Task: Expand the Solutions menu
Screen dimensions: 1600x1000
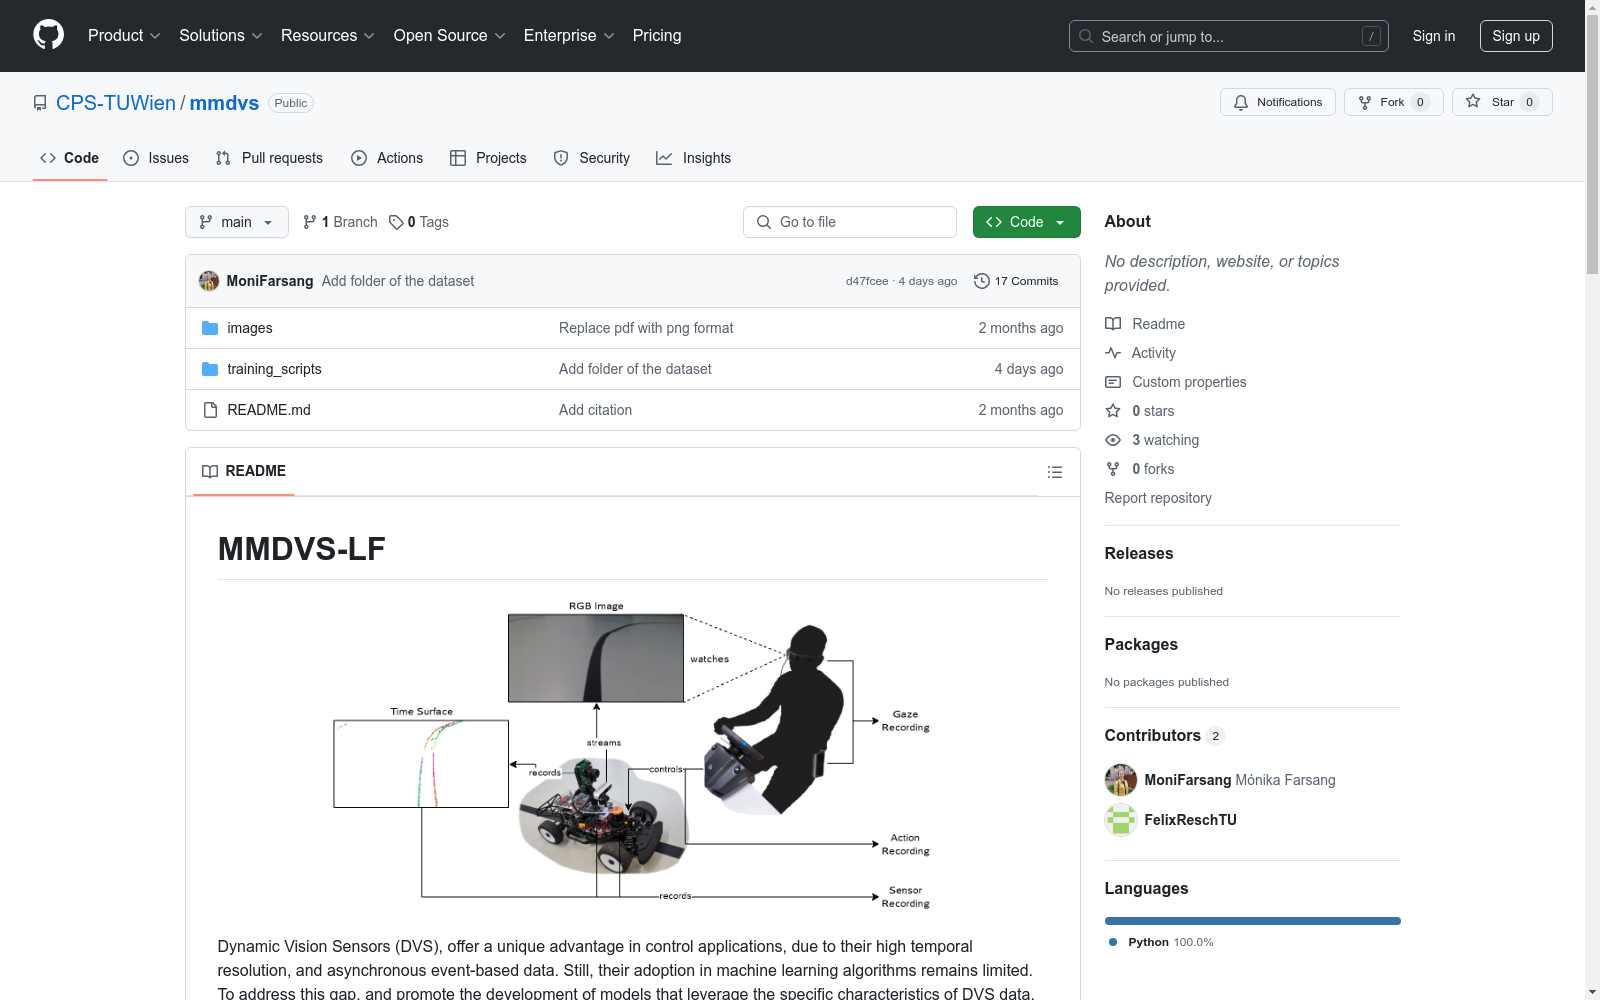Action: 221,35
